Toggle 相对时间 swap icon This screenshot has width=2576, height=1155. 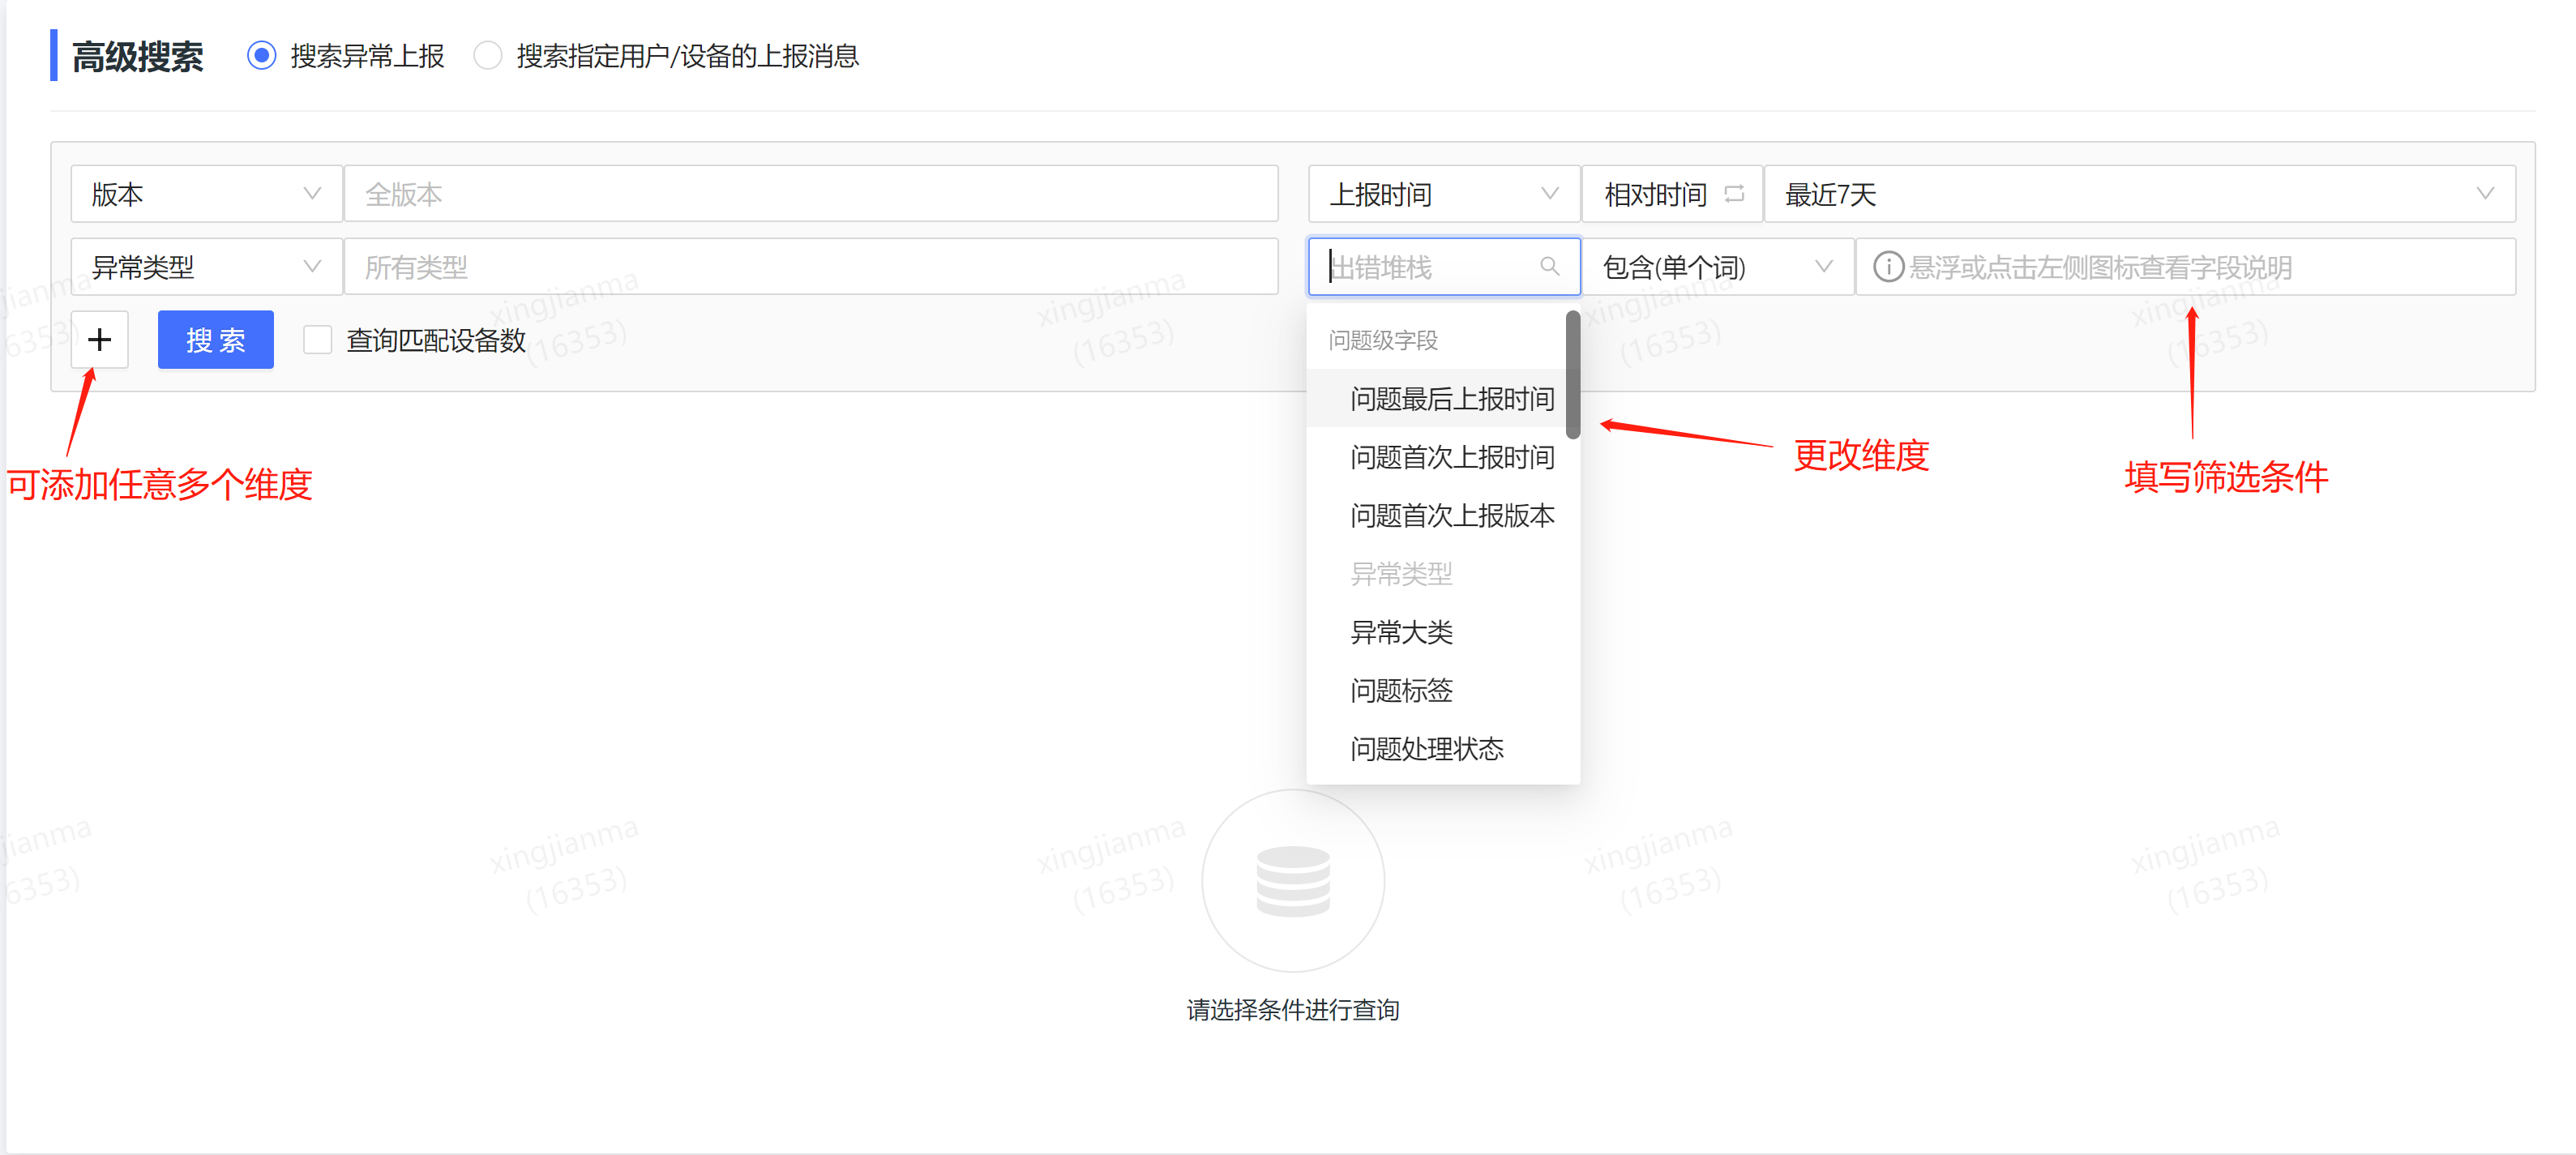(x=1734, y=194)
